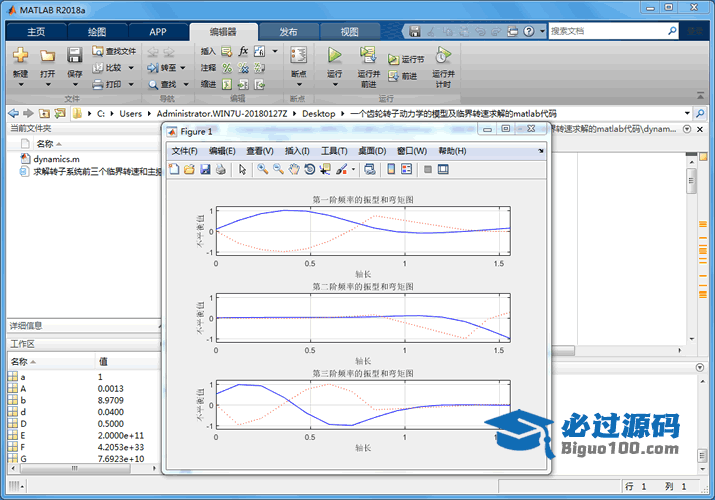The height and width of the screenshot is (500, 715).
Task: Click the workspace horizontal scrollbar thumb
Action: [x=74, y=468]
